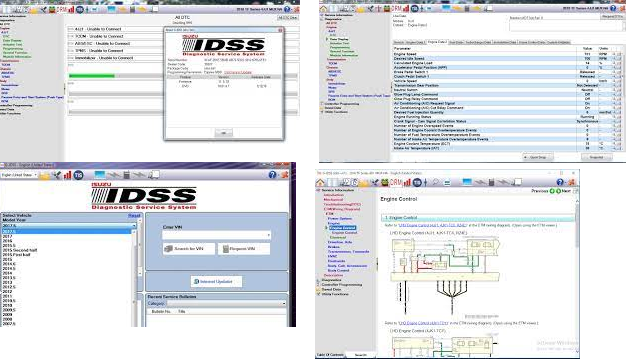Select Mechanical in Engine Control window tree
The image size is (635, 364).
(333, 200)
